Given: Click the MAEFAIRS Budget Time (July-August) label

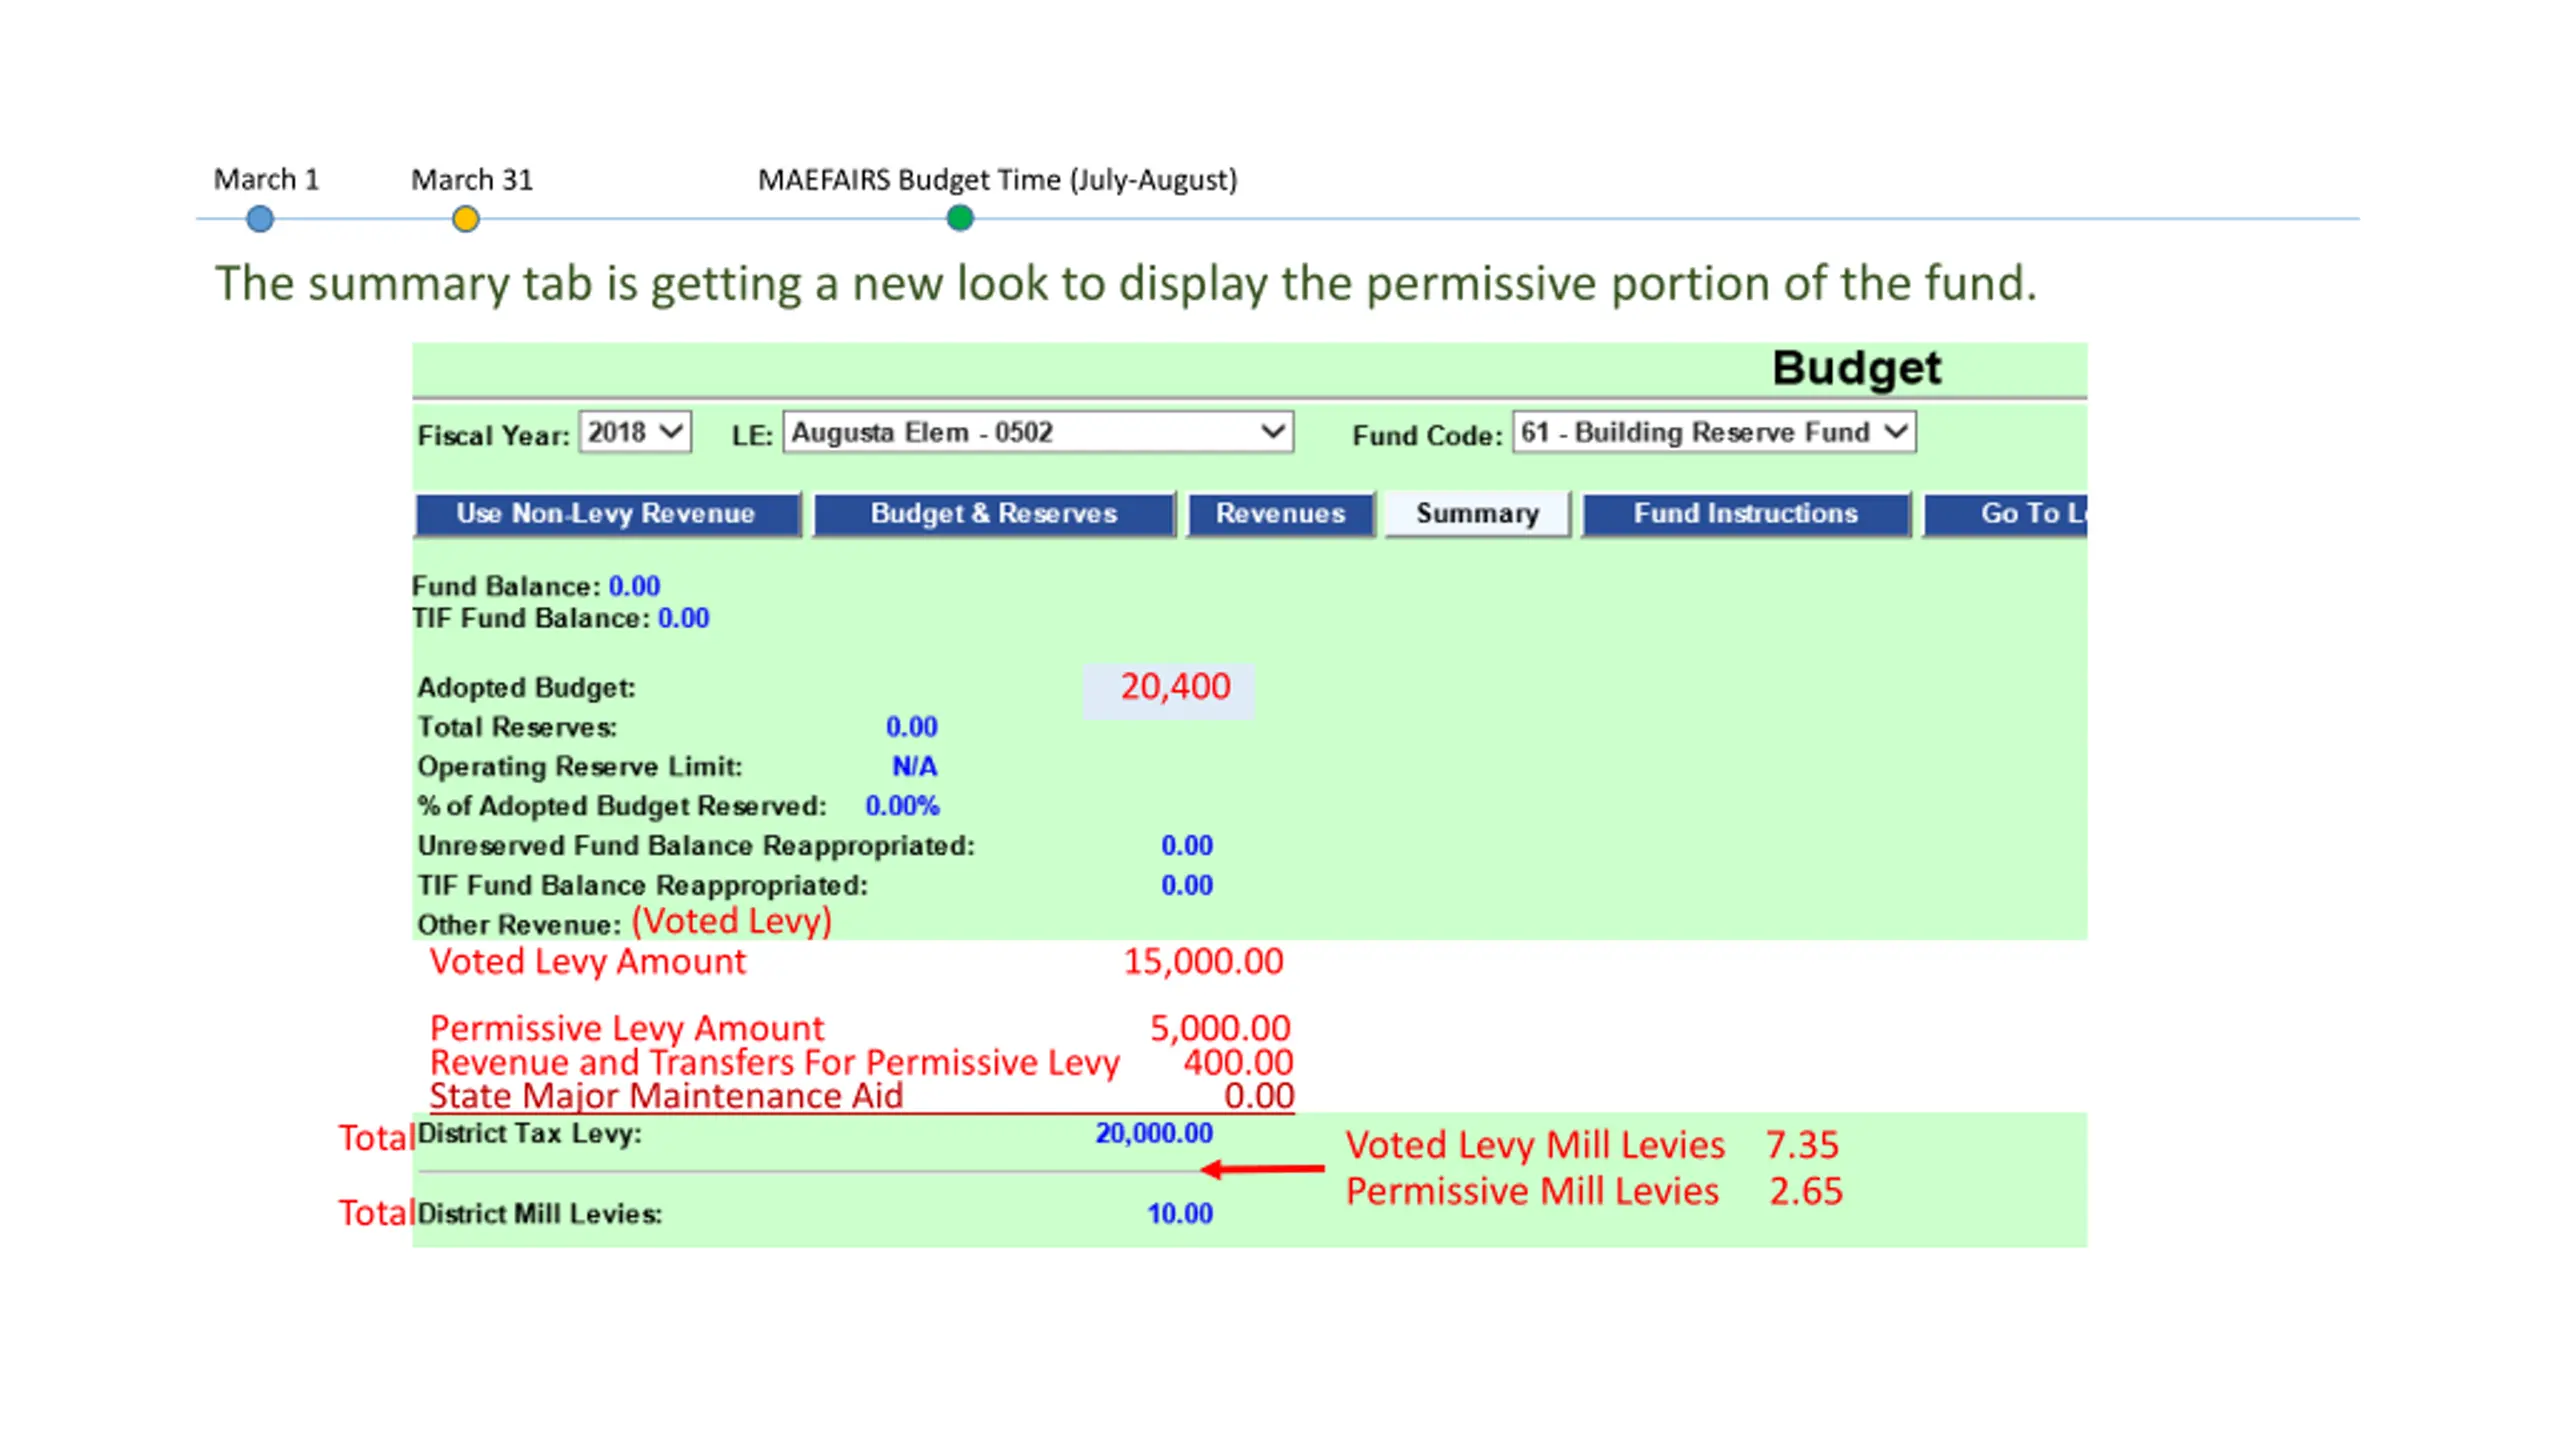Looking at the screenshot, I should point(997,180).
